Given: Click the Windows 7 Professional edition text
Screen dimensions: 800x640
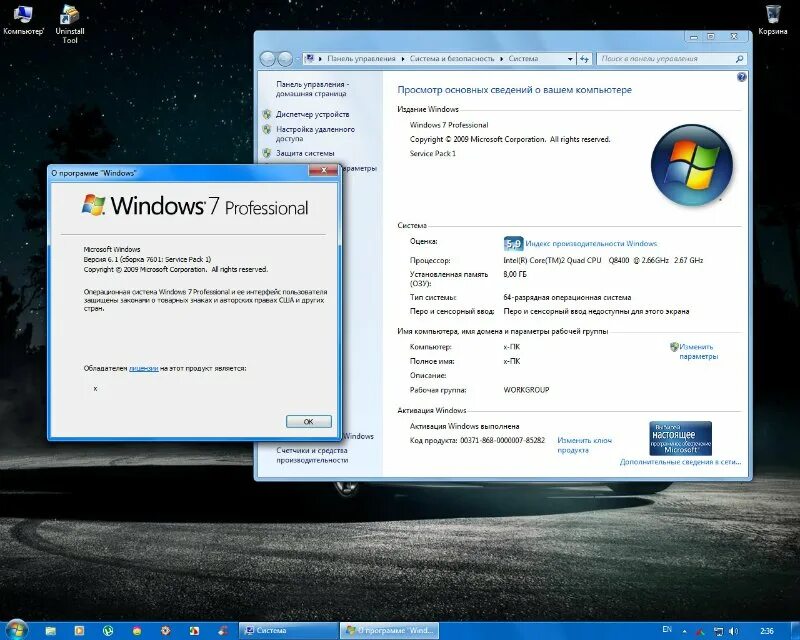Looking at the screenshot, I should point(448,125).
